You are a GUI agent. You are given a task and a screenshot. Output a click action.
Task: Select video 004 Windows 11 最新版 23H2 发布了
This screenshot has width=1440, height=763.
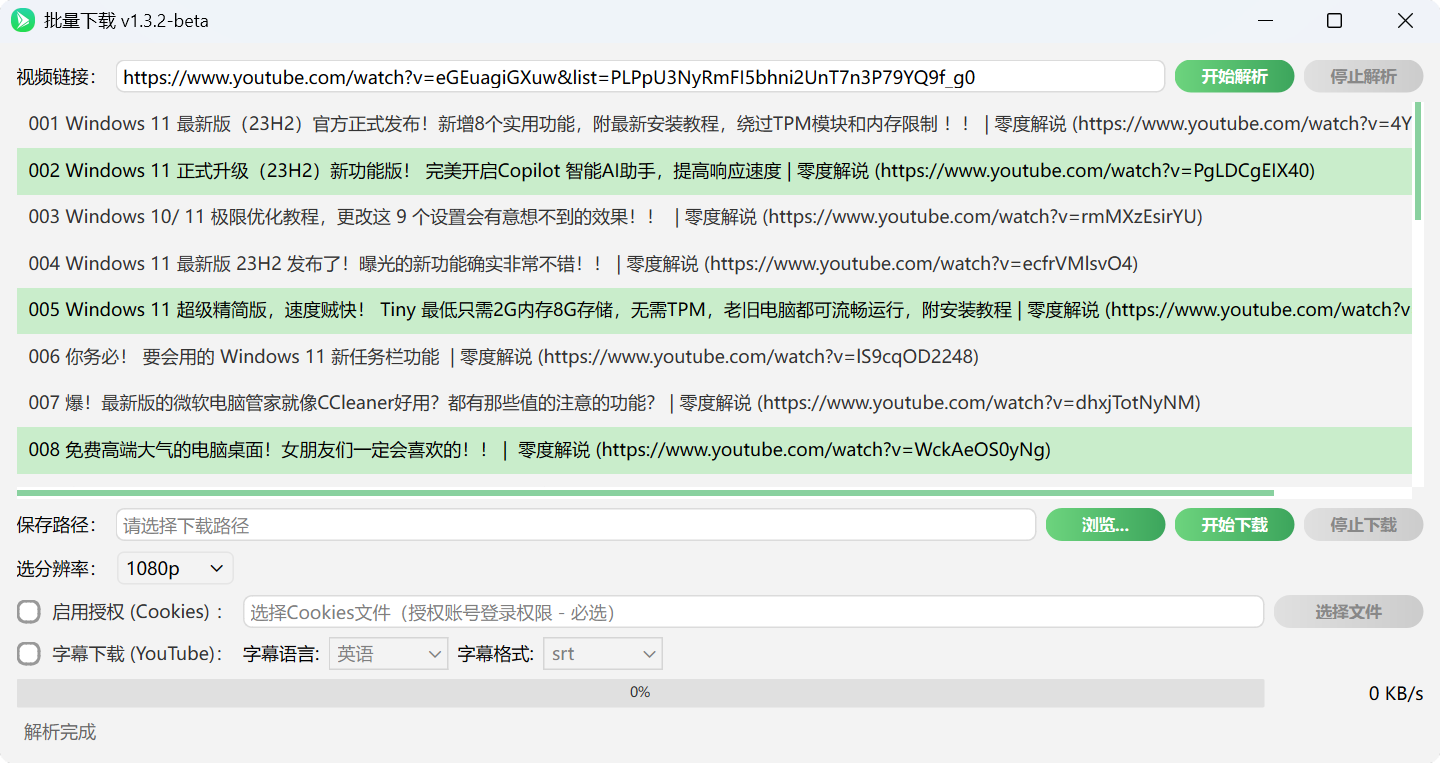(x=714, y=264)
